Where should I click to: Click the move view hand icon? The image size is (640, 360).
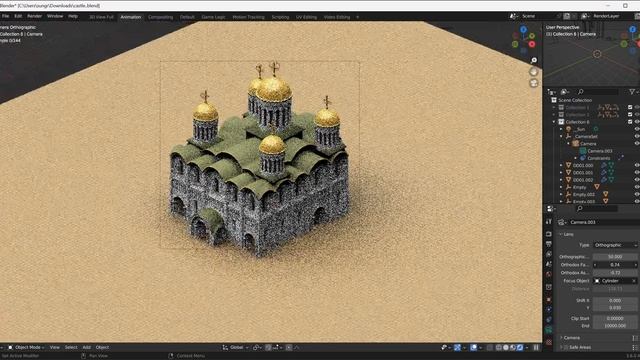click(534, 71)
